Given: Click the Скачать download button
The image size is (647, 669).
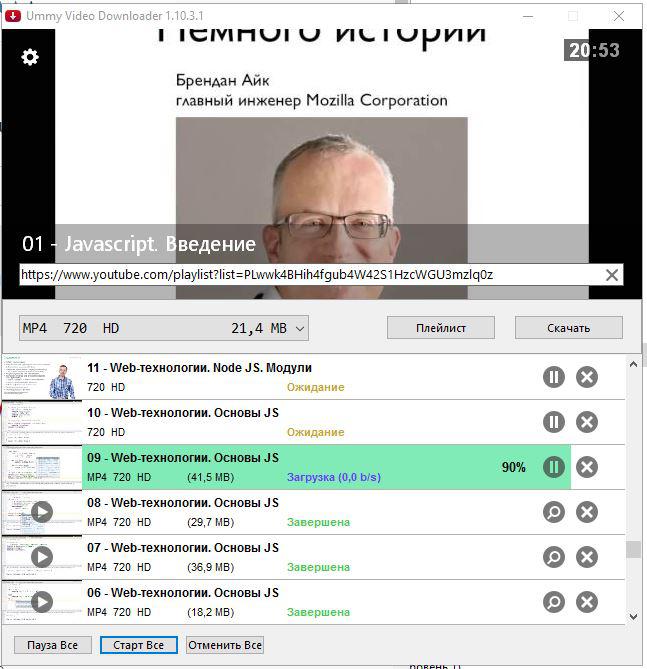Looking at the screenshot, I should tap(568, 328).
